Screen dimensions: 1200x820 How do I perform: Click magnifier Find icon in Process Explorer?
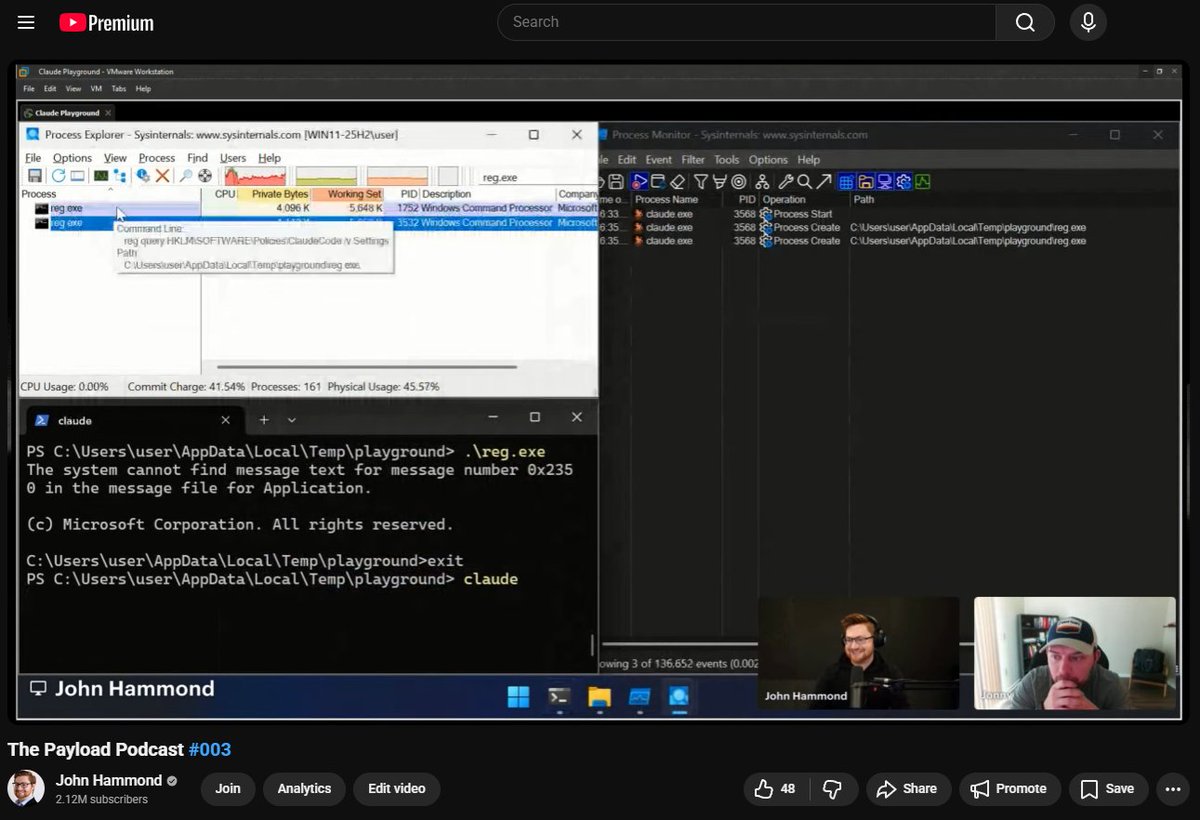click(187, 176)
